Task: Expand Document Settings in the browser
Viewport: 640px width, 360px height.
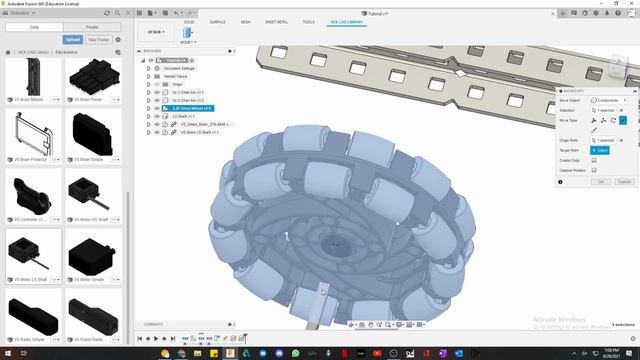Action: click(149, 69)
